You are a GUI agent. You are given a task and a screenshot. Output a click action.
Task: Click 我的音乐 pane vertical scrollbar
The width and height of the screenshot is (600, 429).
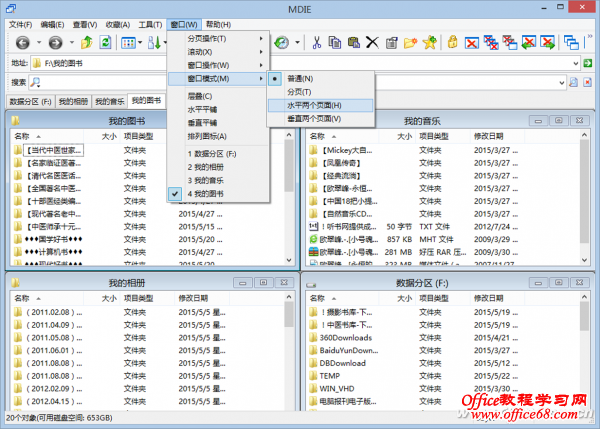(584, 198)
